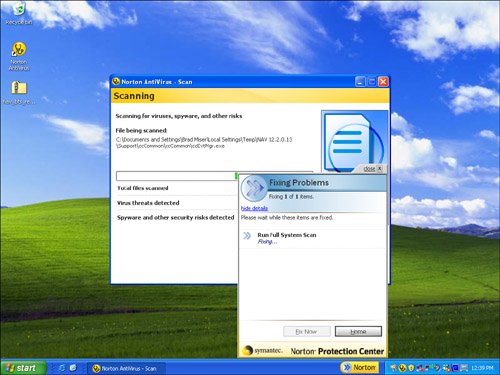Click the 'Fixing...' status text
The height and width of the screenshot is (375, 500).
[267, 242]
